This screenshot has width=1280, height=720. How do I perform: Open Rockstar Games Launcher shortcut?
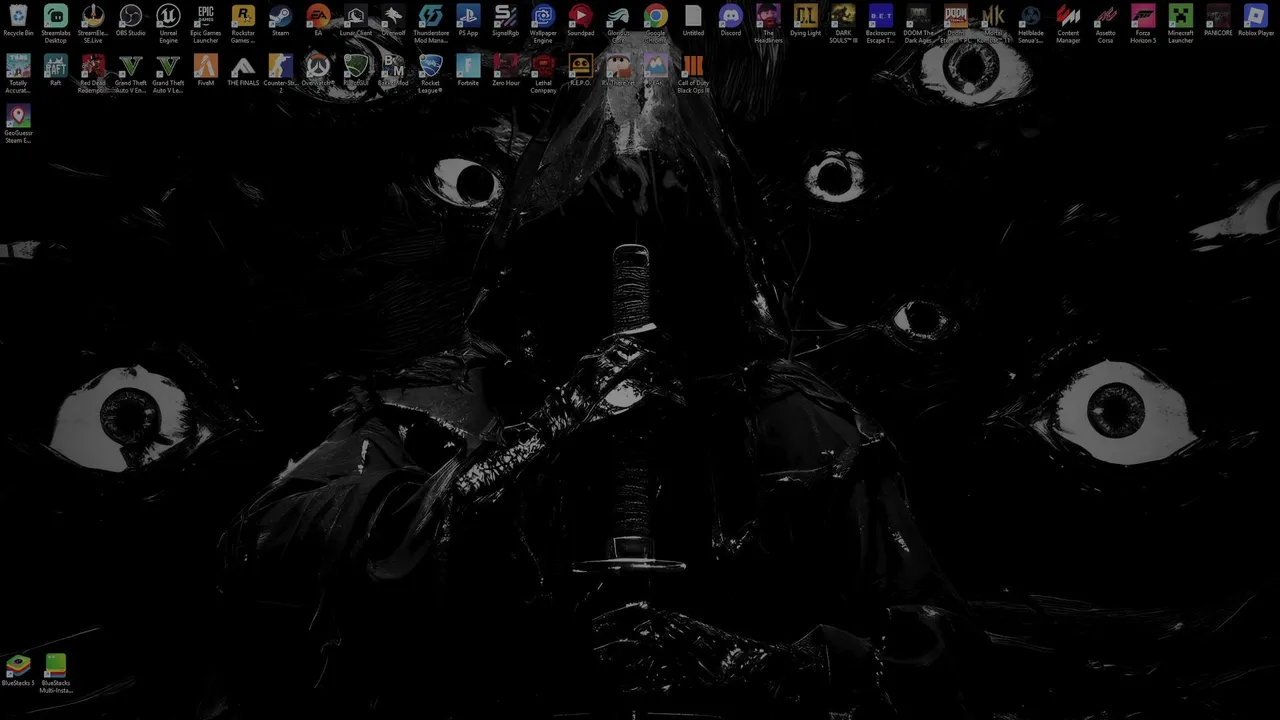(x=243, y=24)
